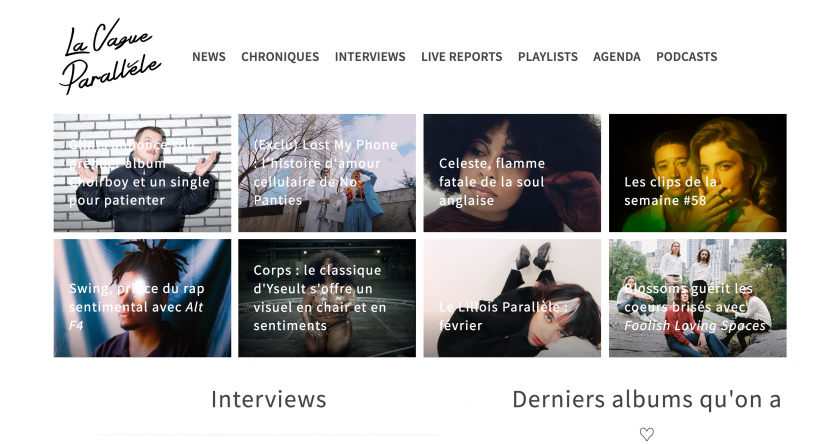Visit the AGENDA page

[x=617, y=57]
